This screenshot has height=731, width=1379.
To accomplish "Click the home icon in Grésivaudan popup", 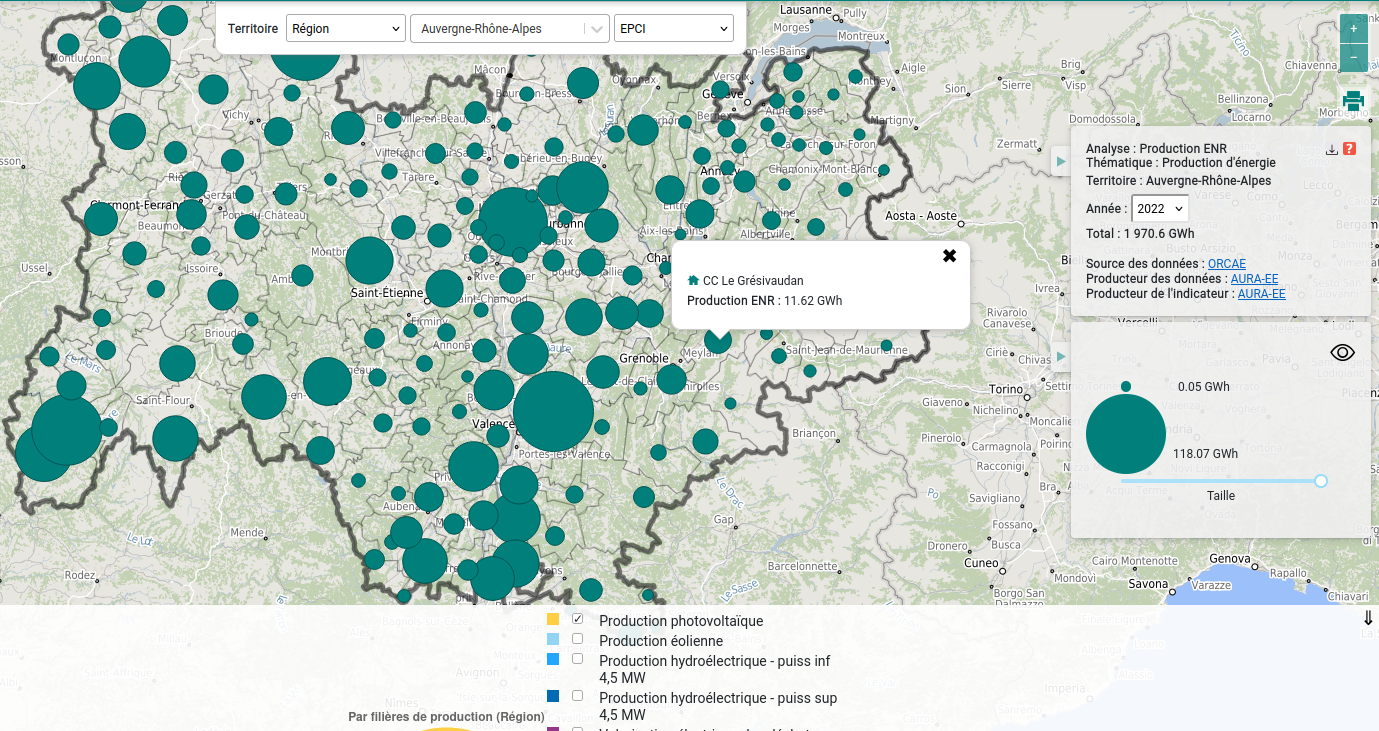I will coord(693,281).
